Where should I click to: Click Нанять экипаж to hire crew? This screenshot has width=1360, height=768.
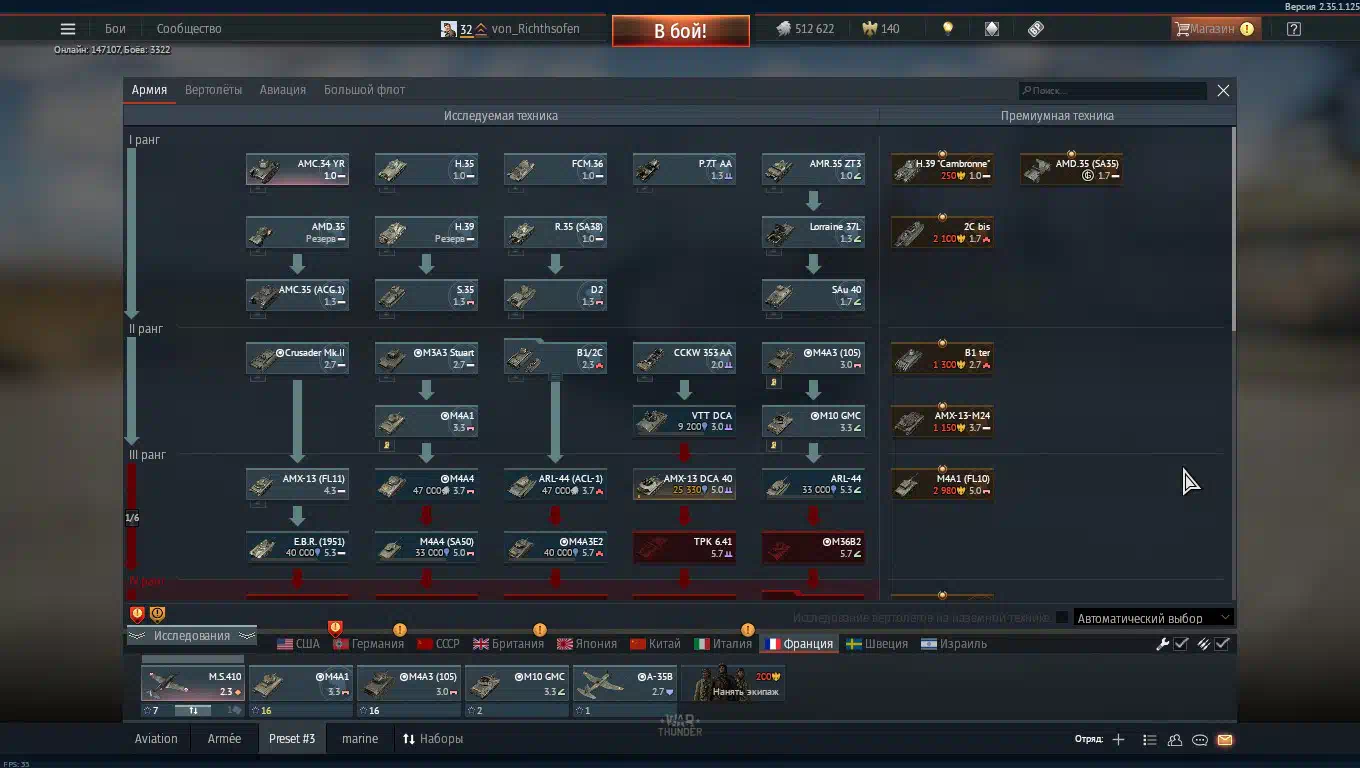pyautogui.click(x=733, y=684)
